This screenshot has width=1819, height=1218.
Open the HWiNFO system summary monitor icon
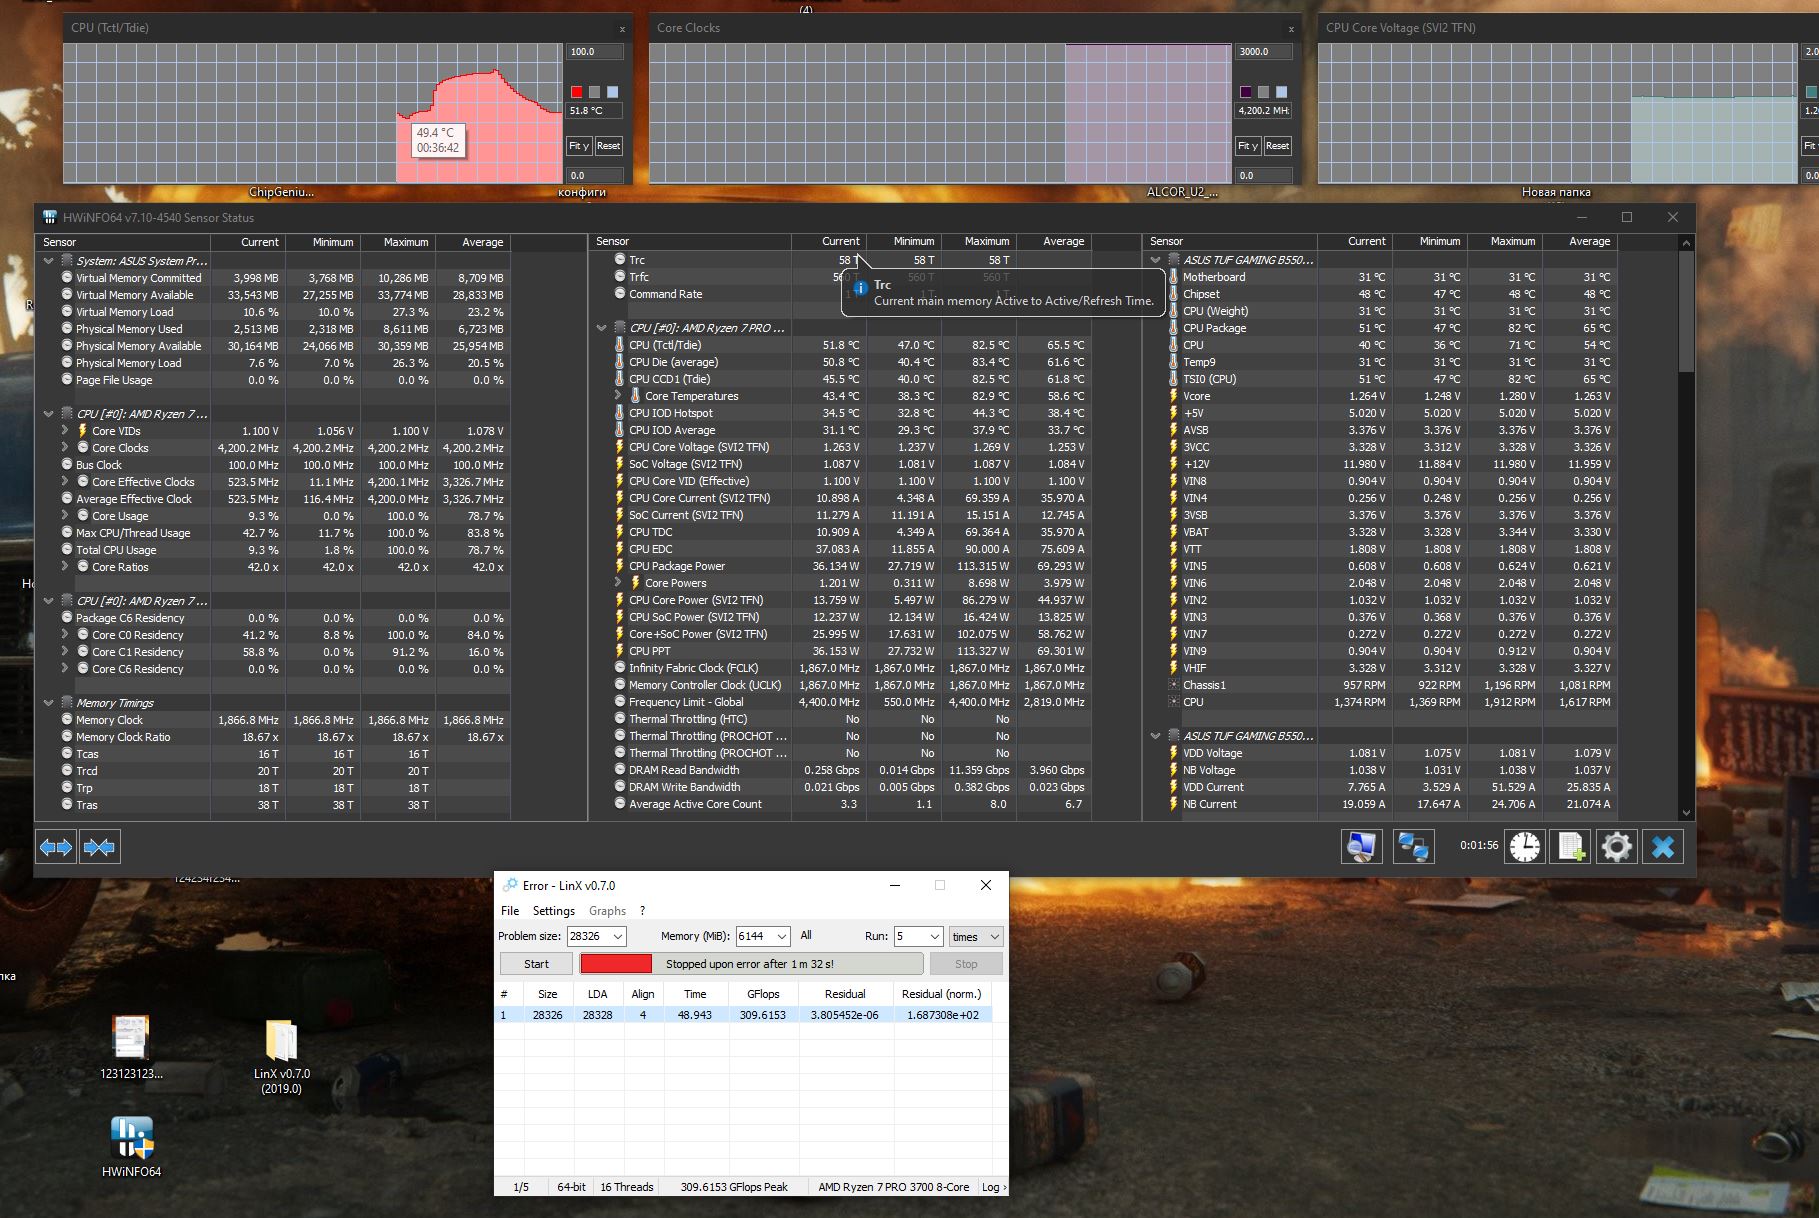(1361, 847)
